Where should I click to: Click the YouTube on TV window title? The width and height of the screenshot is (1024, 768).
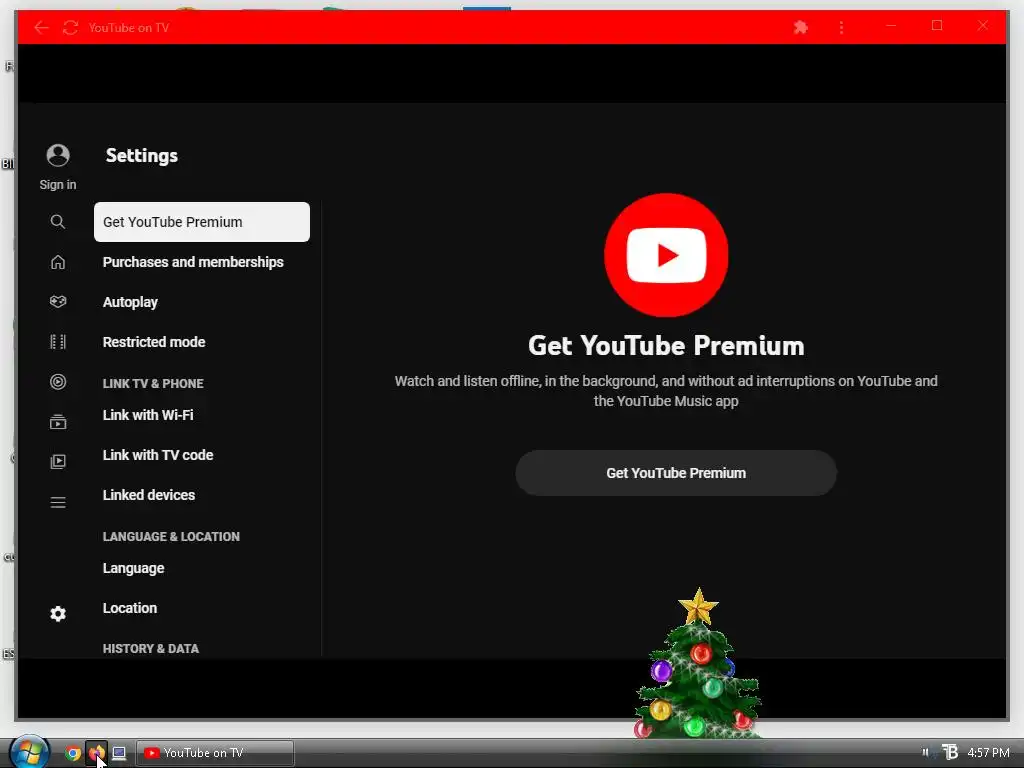[129, 27]
